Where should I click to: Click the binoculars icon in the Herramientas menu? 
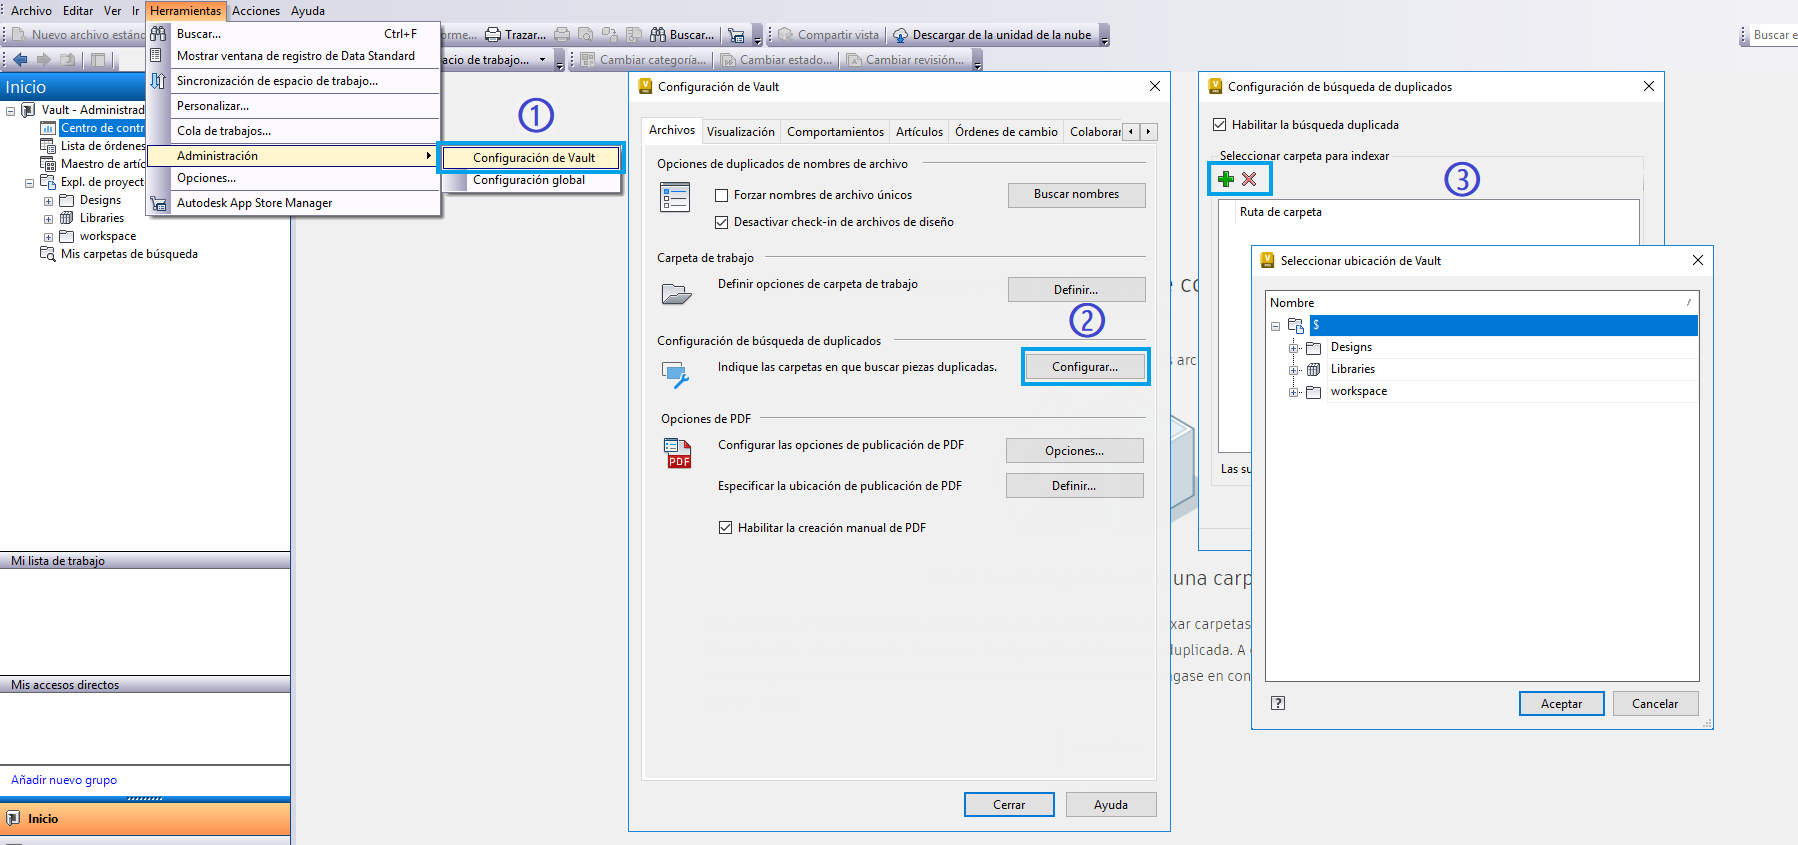[158, 34]
